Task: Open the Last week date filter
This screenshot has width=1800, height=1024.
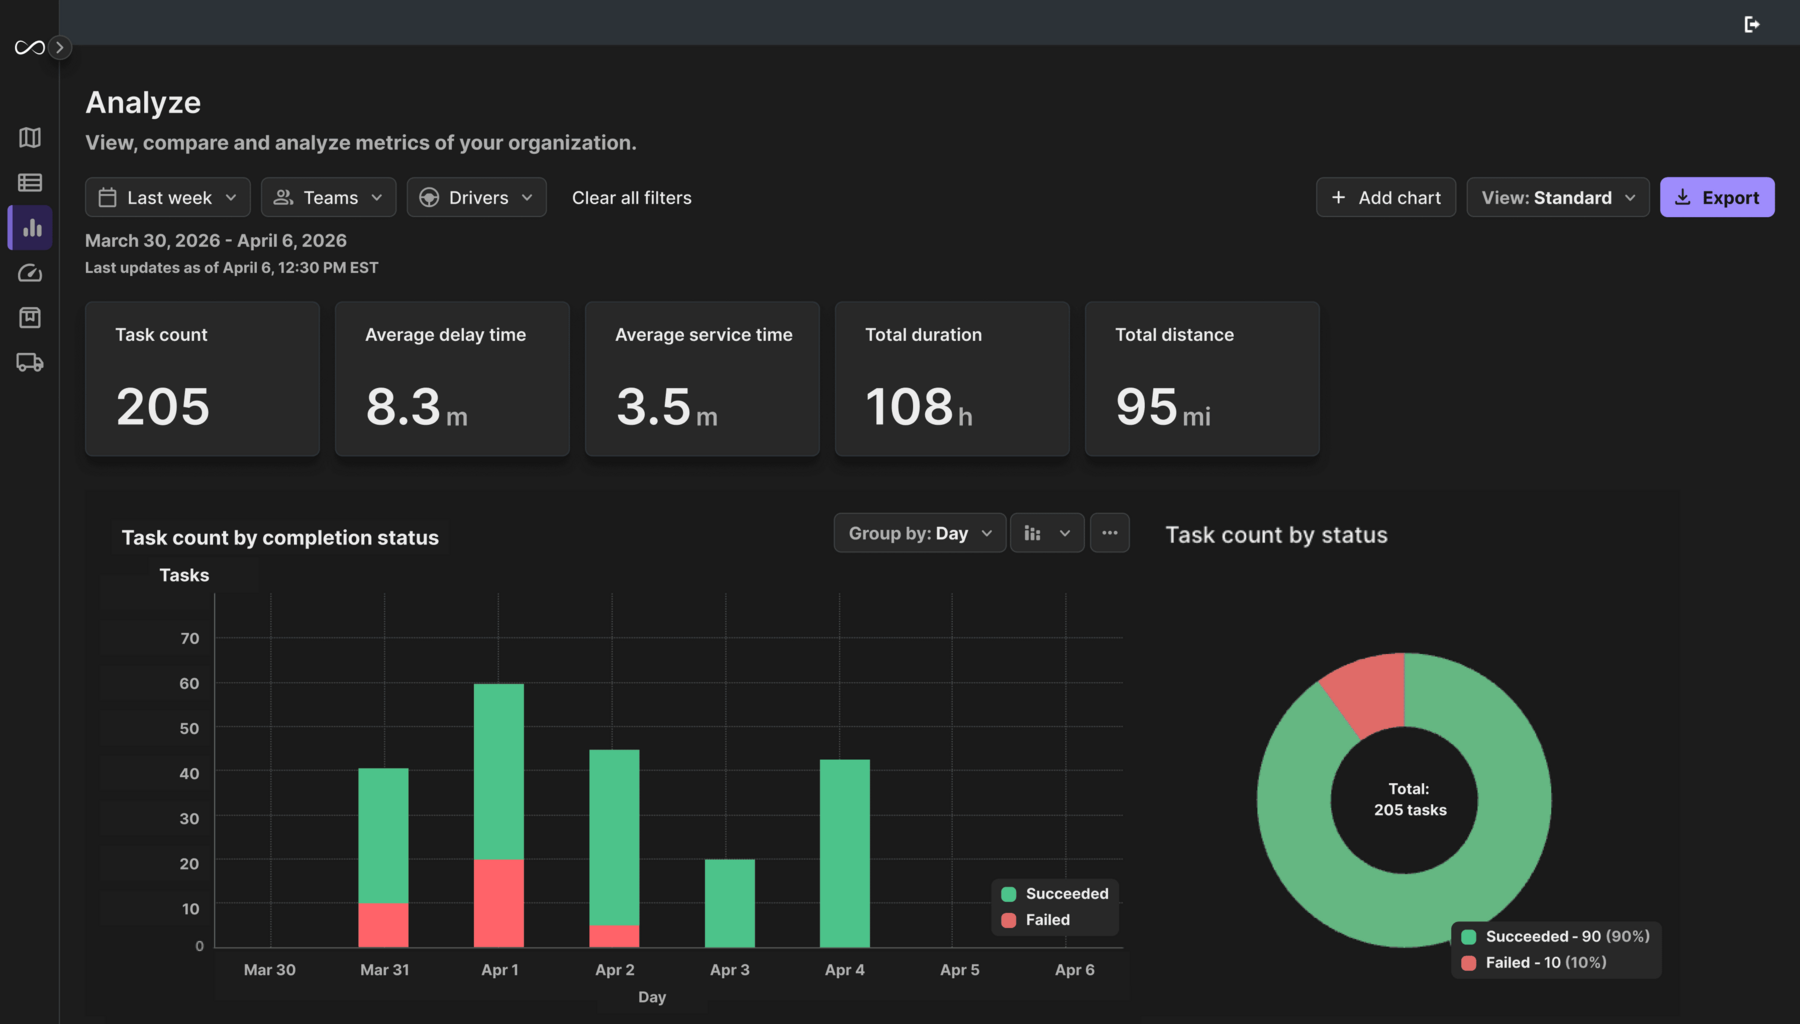Action: point(167,197)
